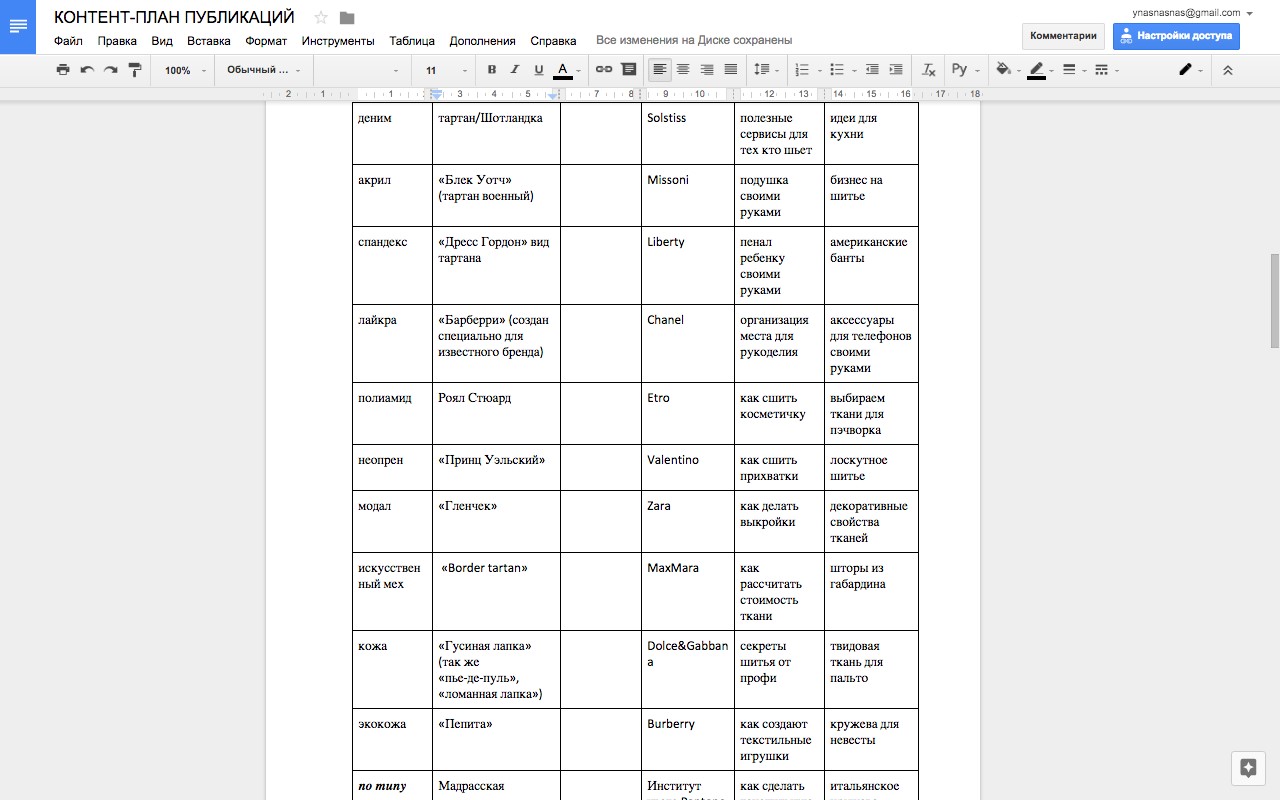Screen dimensions: 1280x800
Task: Click the left indent marker on ruler
Action: [x=436, y=96]
